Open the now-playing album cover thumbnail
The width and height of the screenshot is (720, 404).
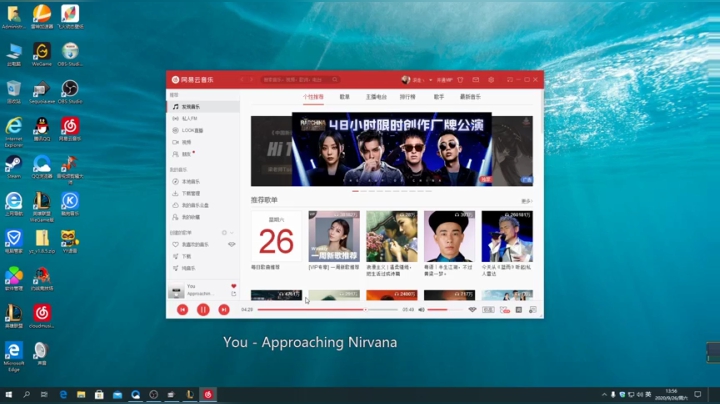pos(176,291)
